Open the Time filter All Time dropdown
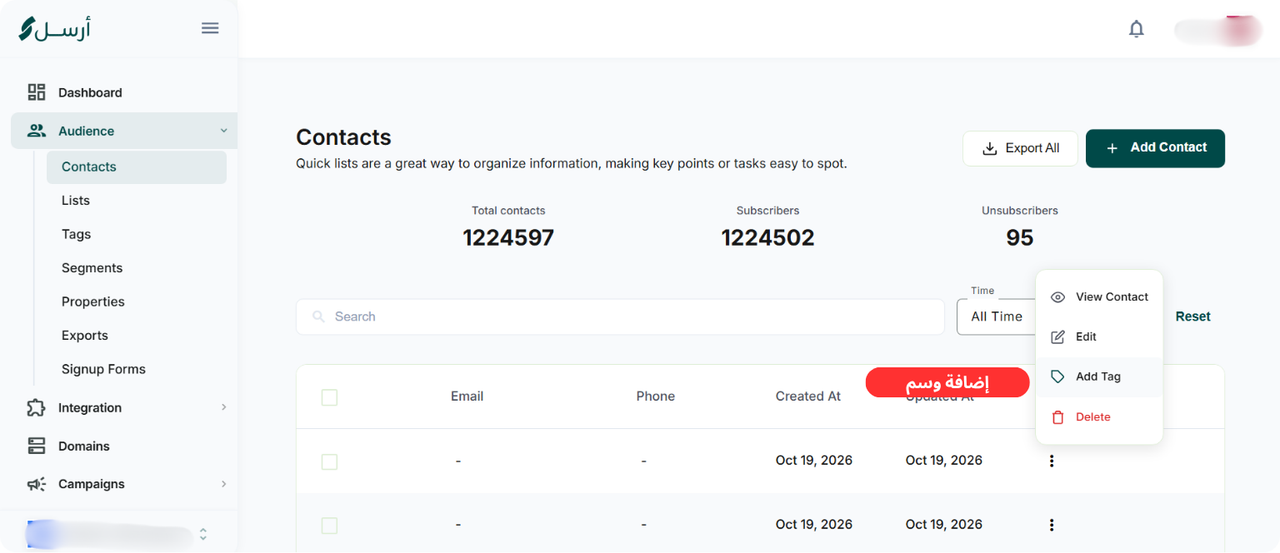This screenshot has width=1280, height=553. (997, 316)
